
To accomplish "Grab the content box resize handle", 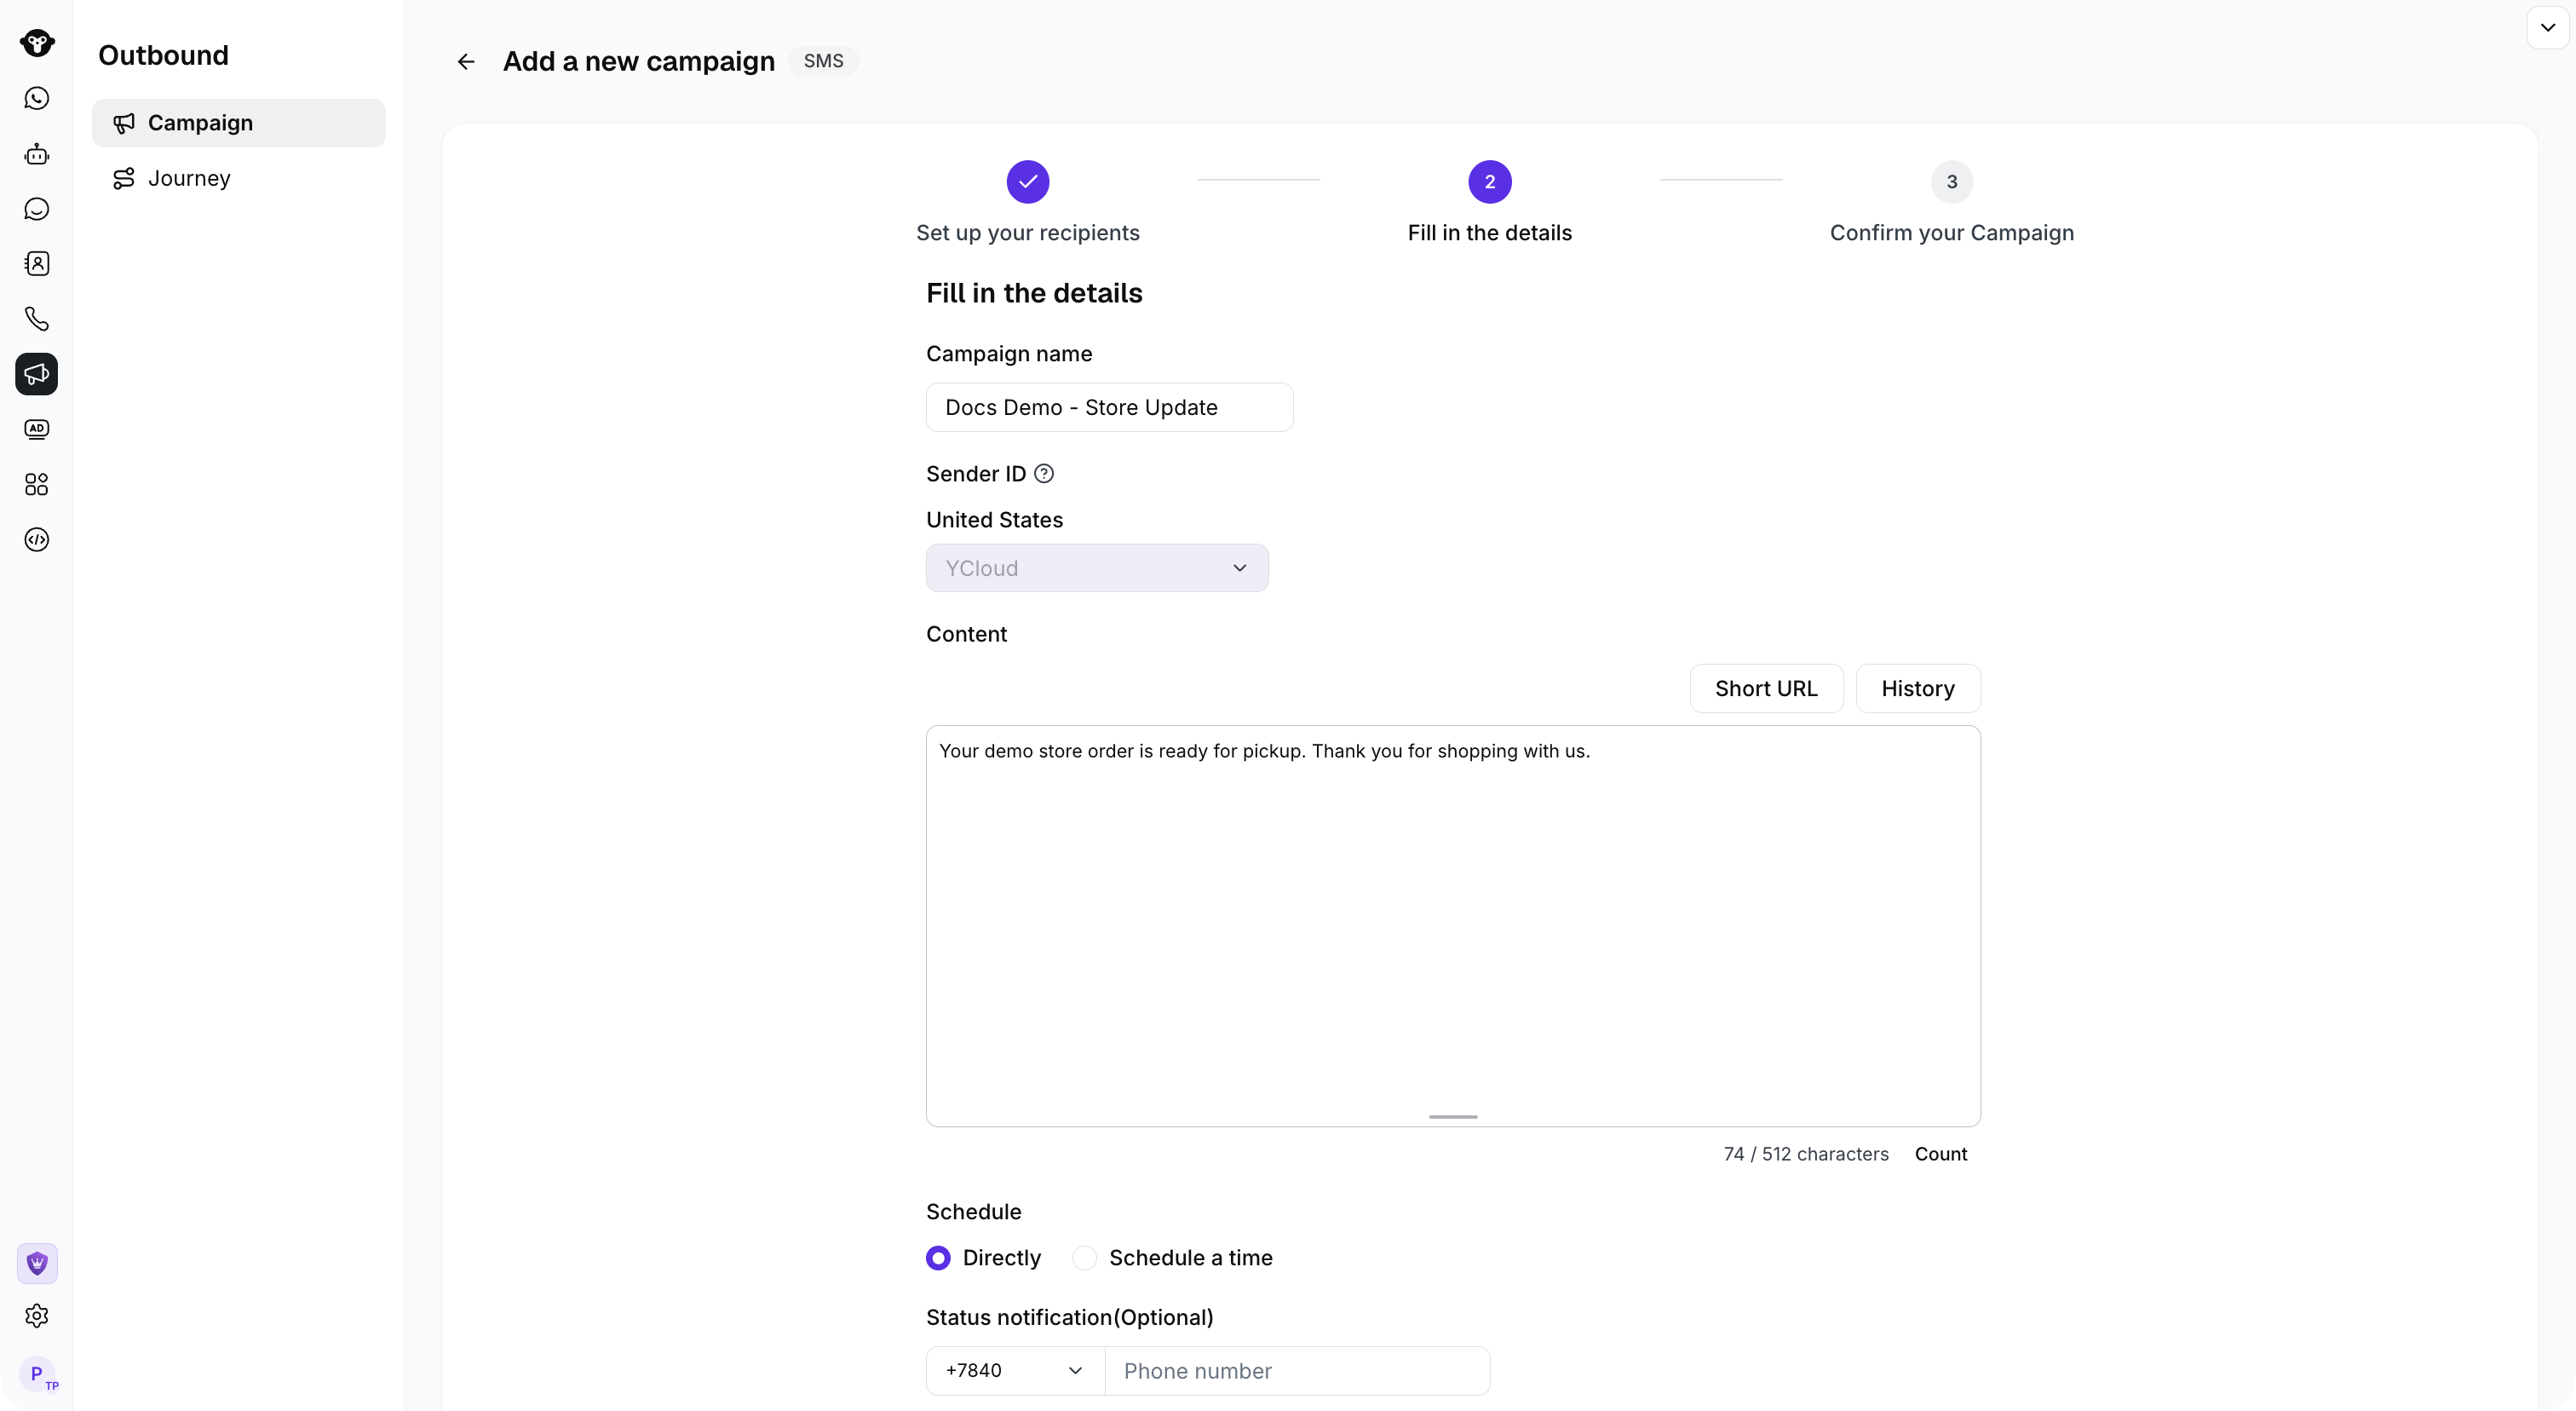I will coord(1453,1117).
